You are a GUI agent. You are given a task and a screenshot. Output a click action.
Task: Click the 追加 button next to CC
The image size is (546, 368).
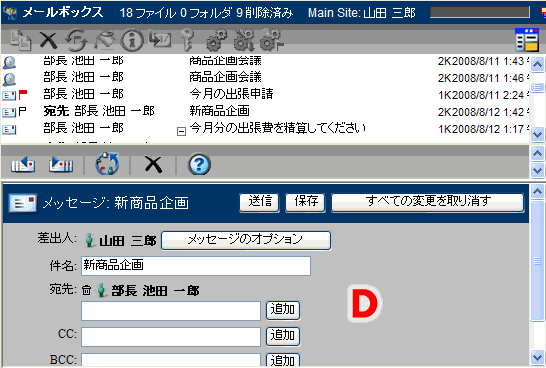pos(283,336)
